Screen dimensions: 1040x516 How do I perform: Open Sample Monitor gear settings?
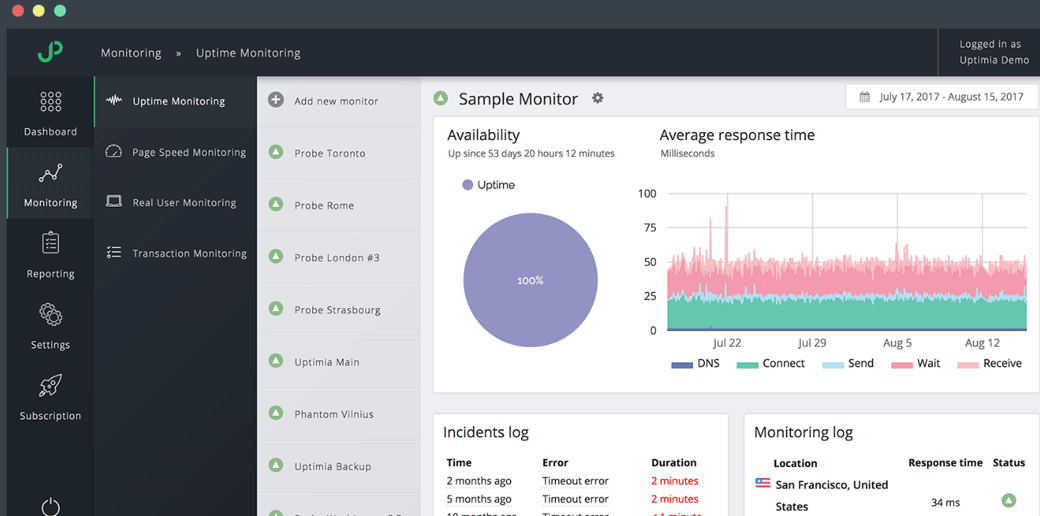click(x=598, y=98)
